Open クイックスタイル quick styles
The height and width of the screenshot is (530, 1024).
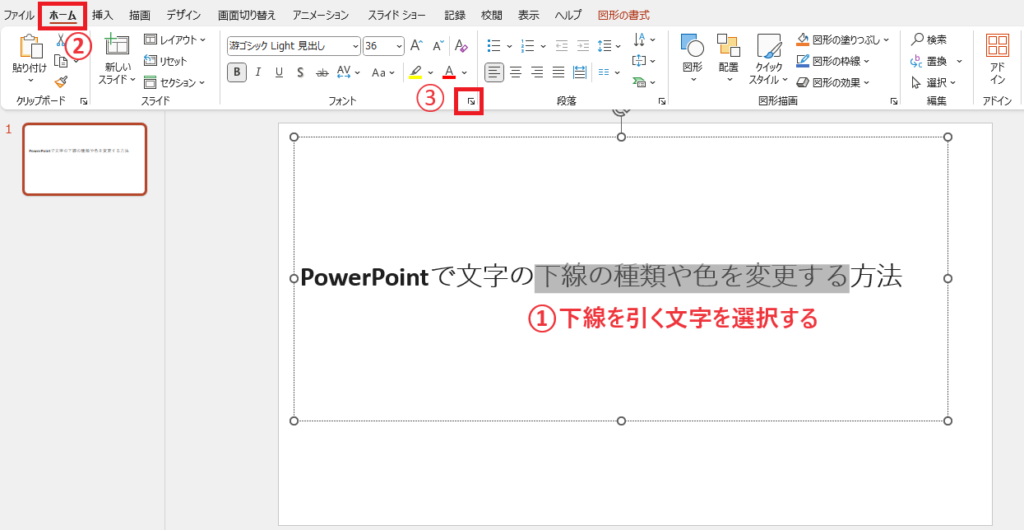(769, 60)
